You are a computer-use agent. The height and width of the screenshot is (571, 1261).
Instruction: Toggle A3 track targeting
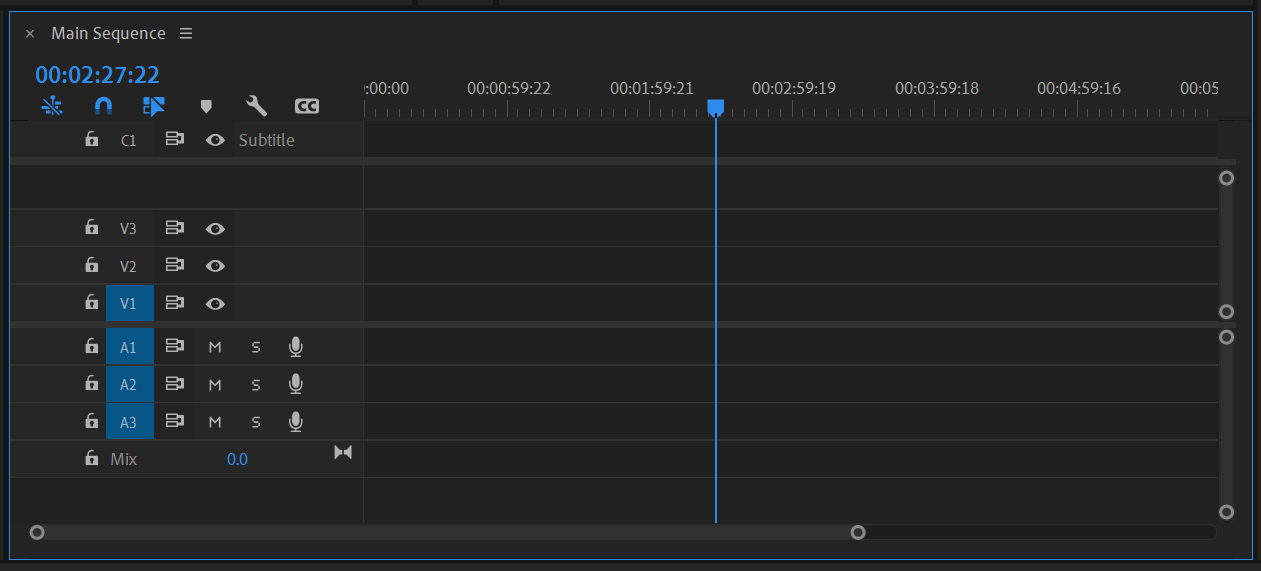(130, 422)
